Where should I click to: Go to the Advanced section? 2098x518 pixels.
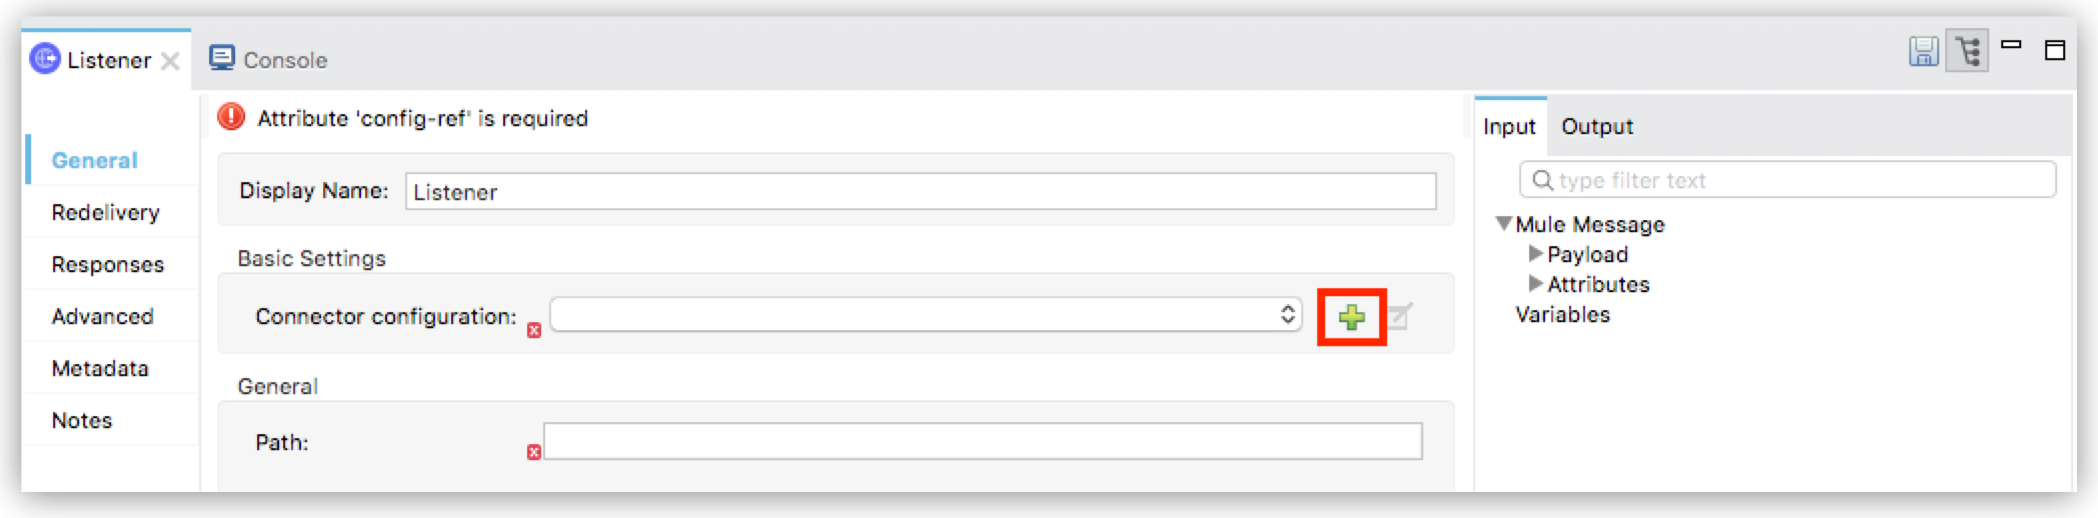point(102,316)
